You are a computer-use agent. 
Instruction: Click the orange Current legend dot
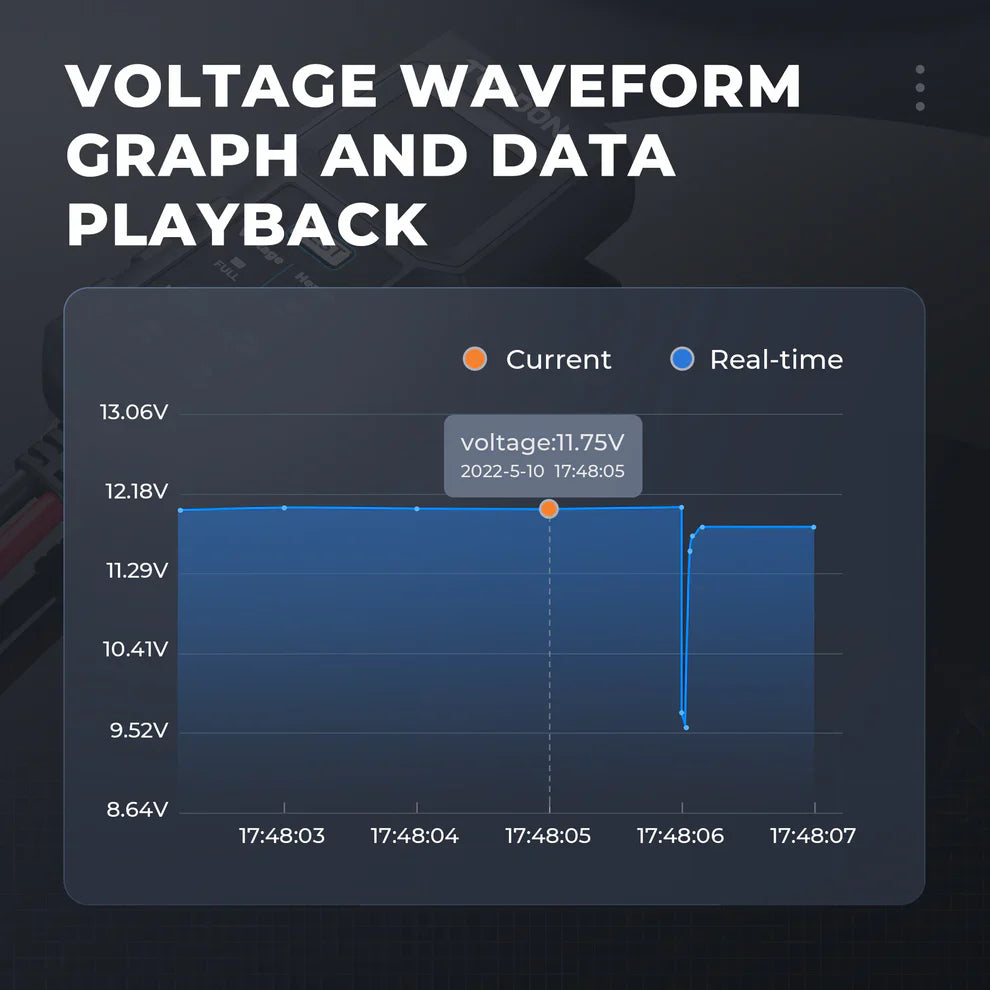click(x=475, y=360)
